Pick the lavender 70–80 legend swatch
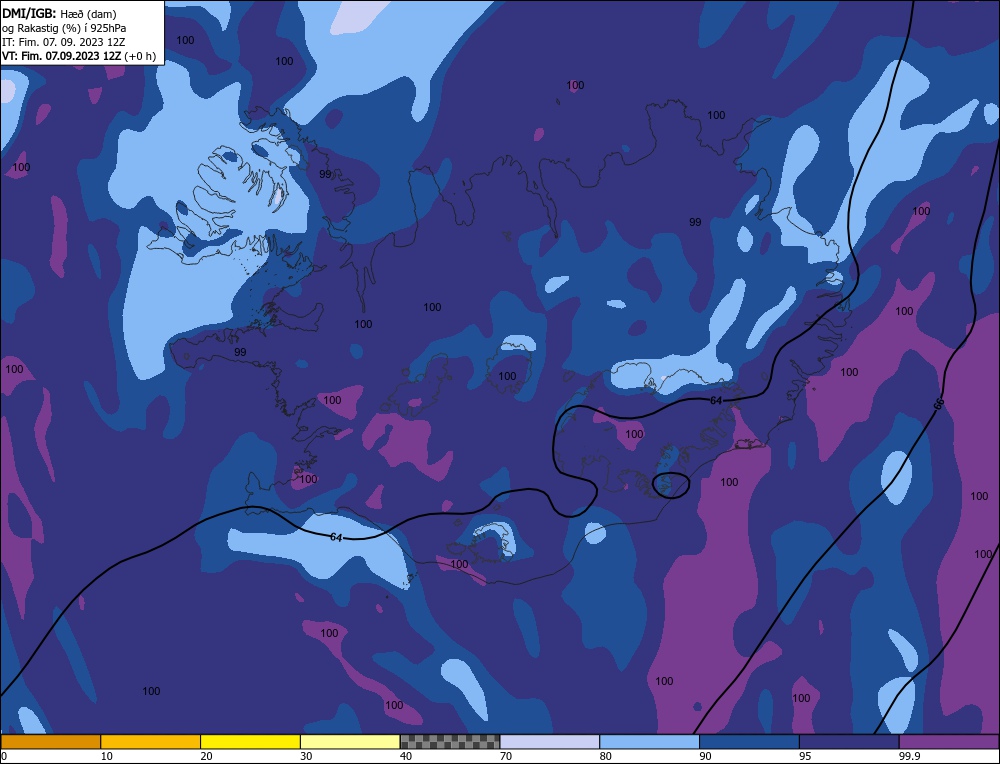 [550, 742]
